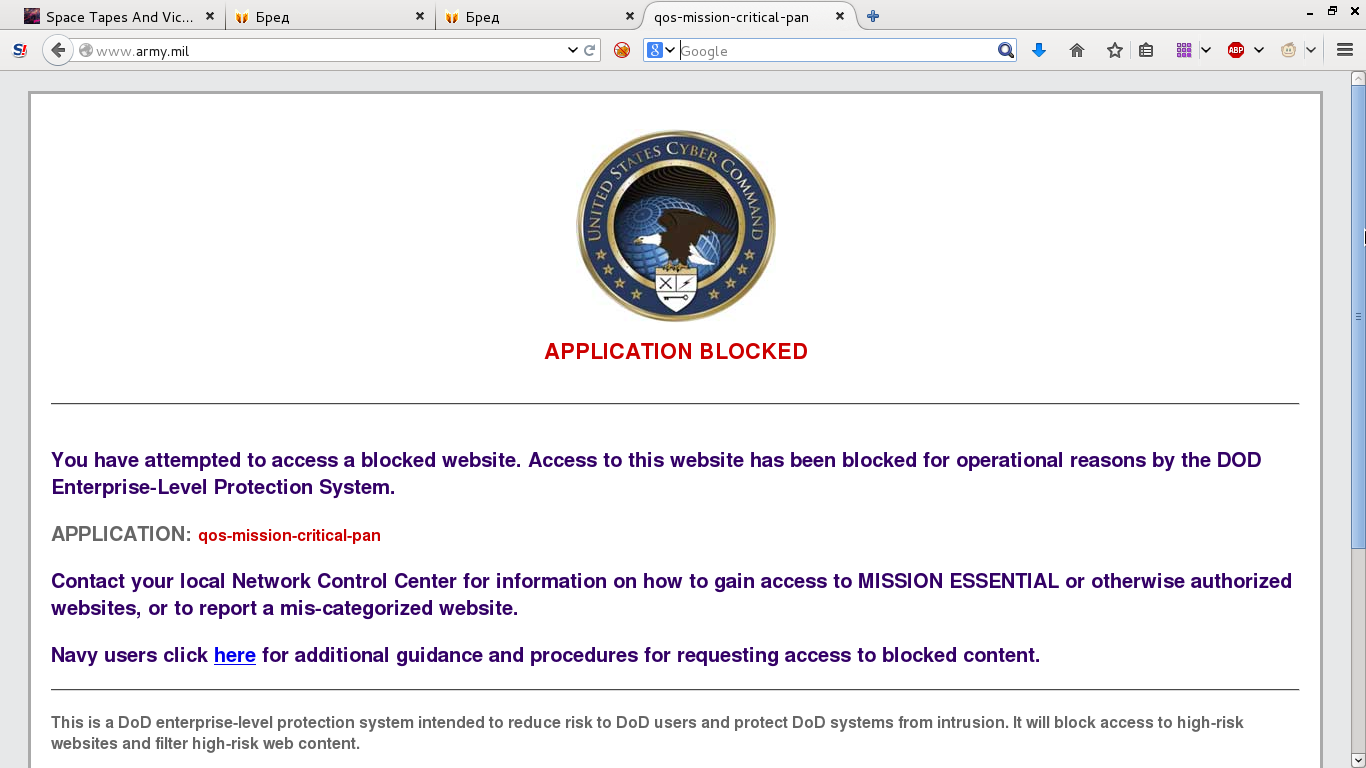Viewport: 1366px width, 768px height.
Task: Expand the purple grid icon dropdown arrow
Action: [x=1206, y=50]
